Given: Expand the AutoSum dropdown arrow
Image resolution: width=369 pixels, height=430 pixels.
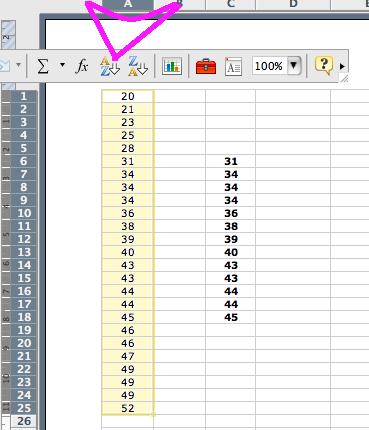Looking at the screenshot, I should (62, 65).
